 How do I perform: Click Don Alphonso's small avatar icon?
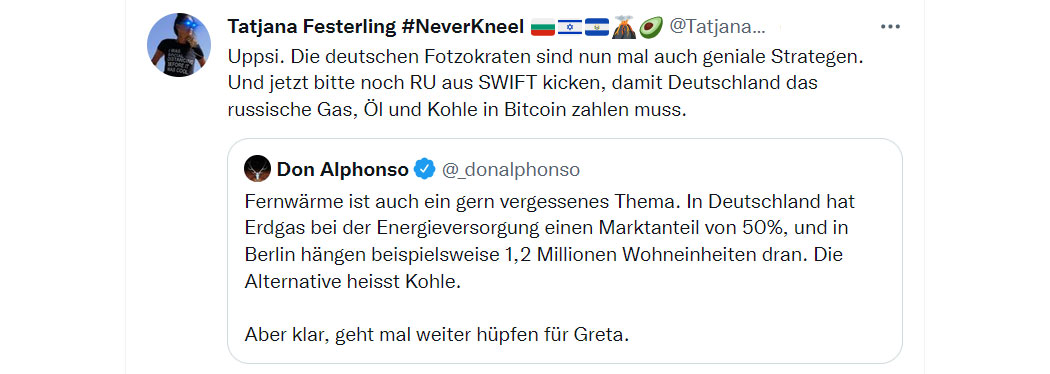pyautogui.click(x=257, y=169)
